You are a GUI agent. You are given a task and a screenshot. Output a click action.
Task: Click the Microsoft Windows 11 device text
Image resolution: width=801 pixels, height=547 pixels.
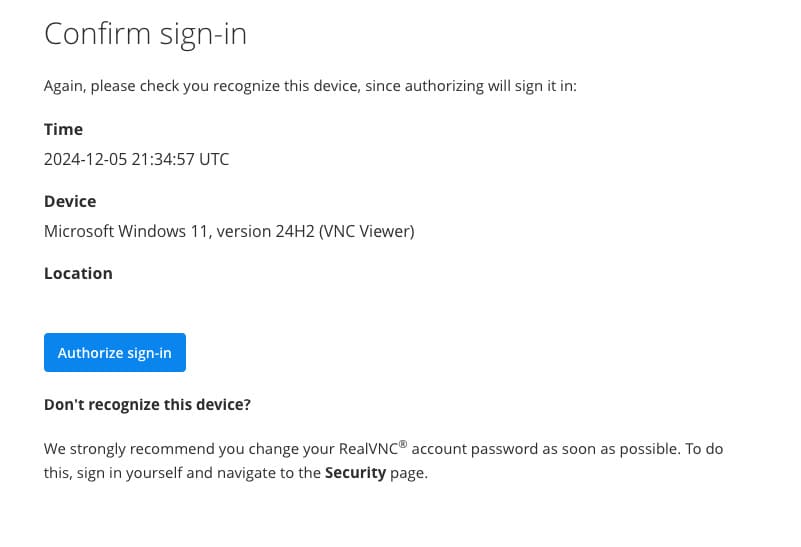coord(122,231)
